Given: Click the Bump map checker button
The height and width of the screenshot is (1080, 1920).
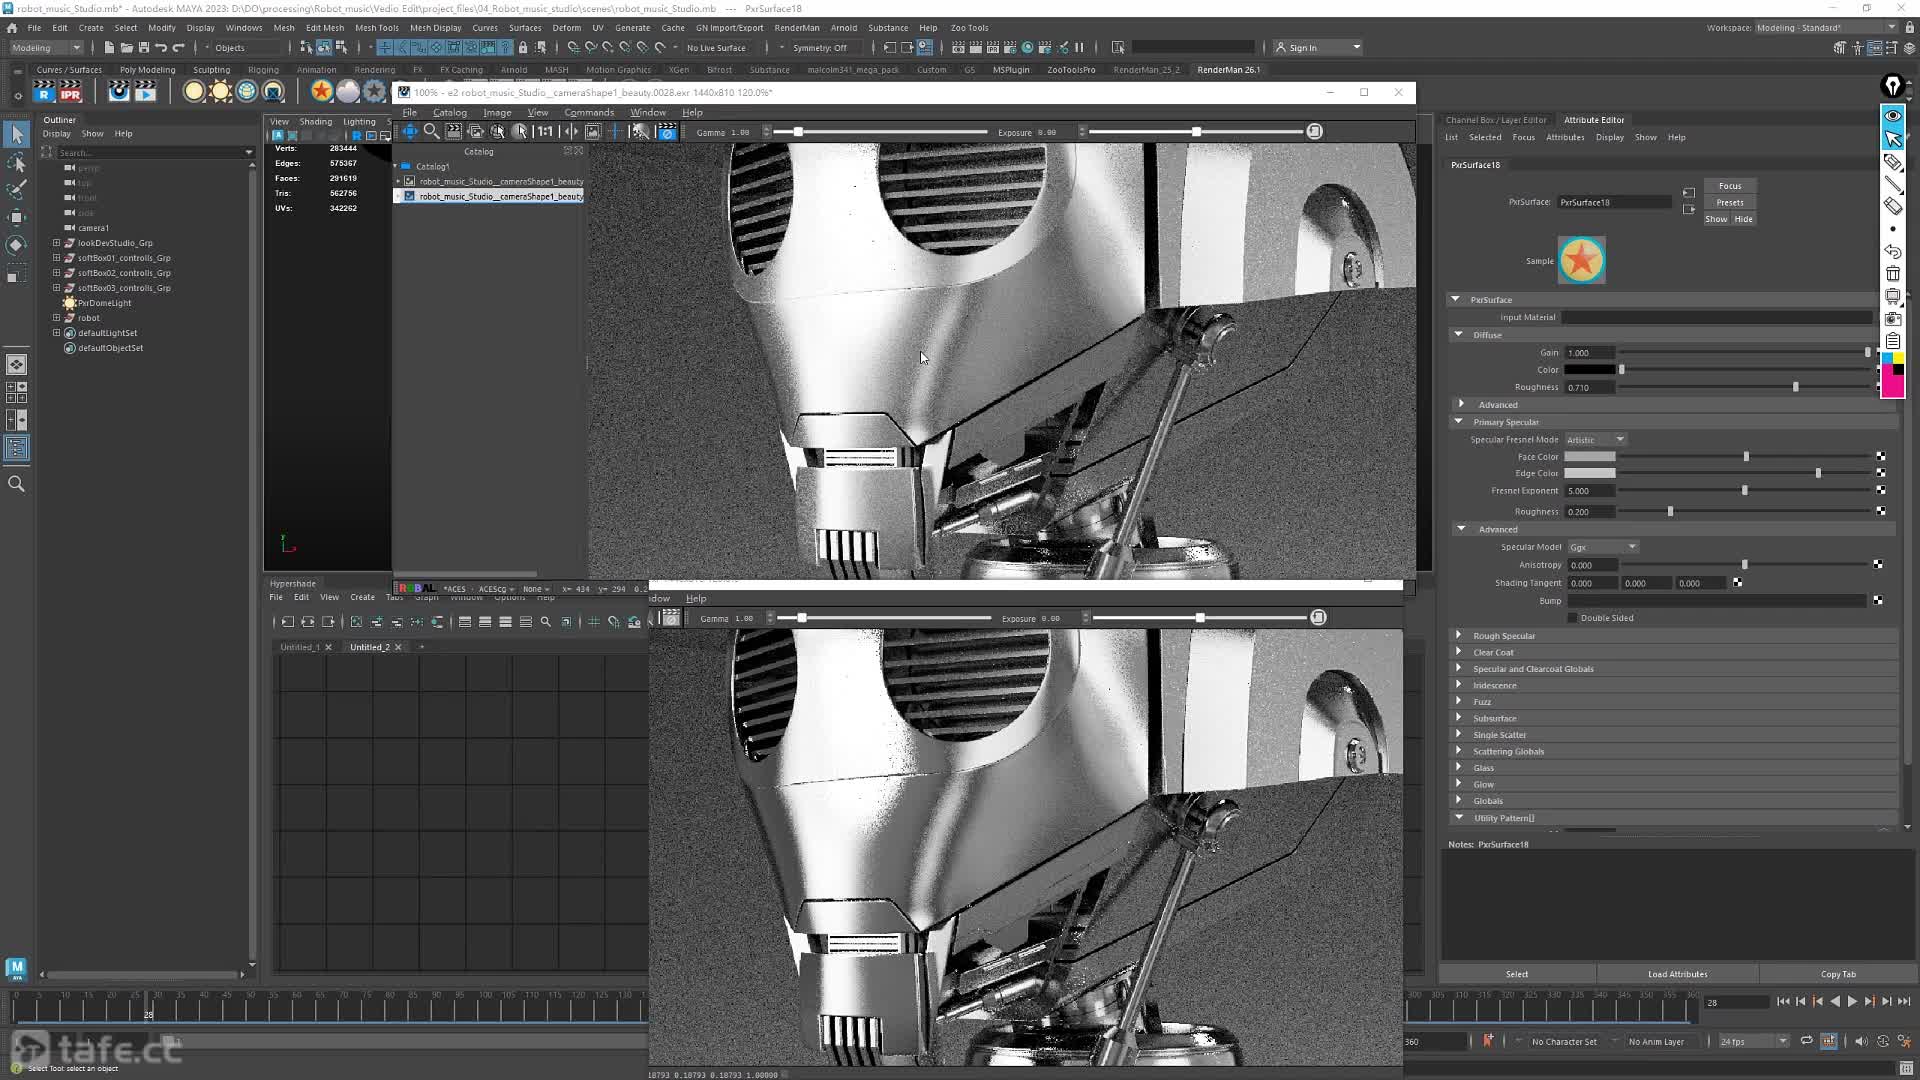Looking at the screenshot, I should tap(1878, 601).
